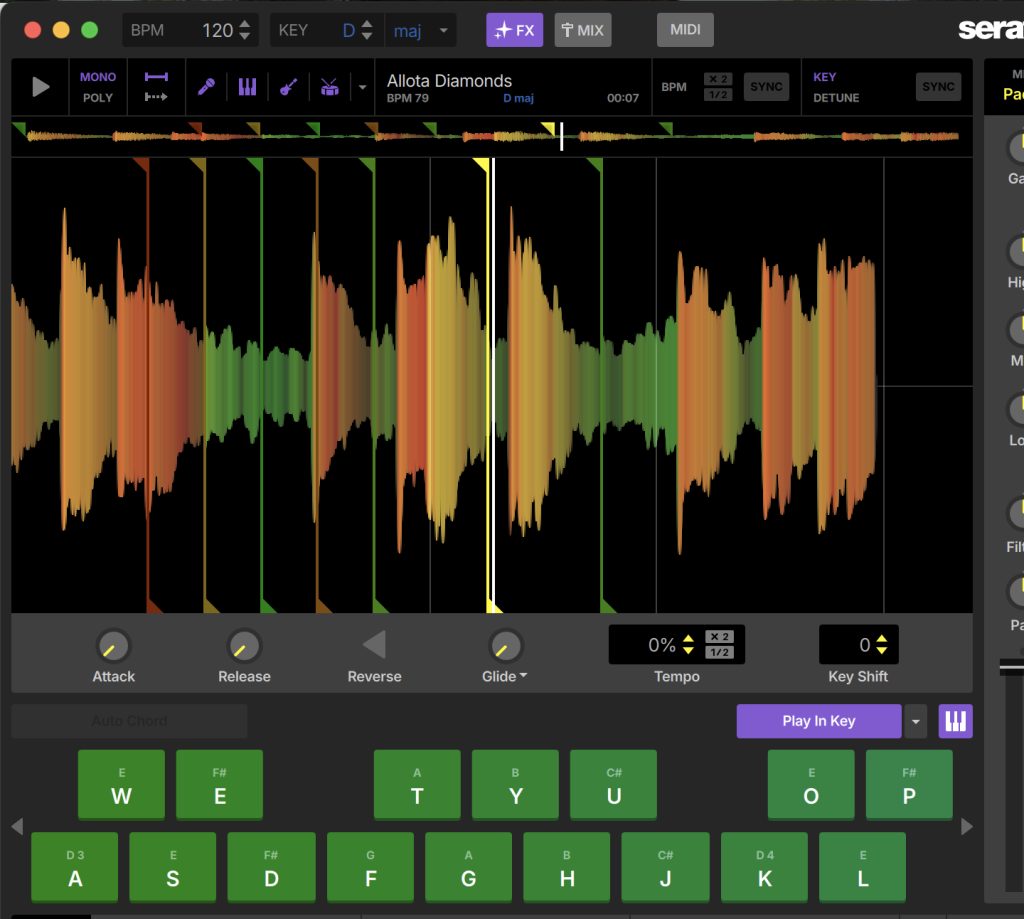Switch voice mode to POLY
Screen dimensions: 1024x919
point(98,98)
